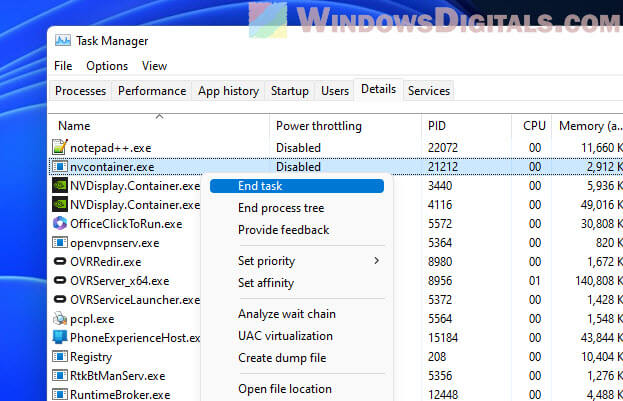
Task: Select Open file location entry
Action: (x=284, y=389)
